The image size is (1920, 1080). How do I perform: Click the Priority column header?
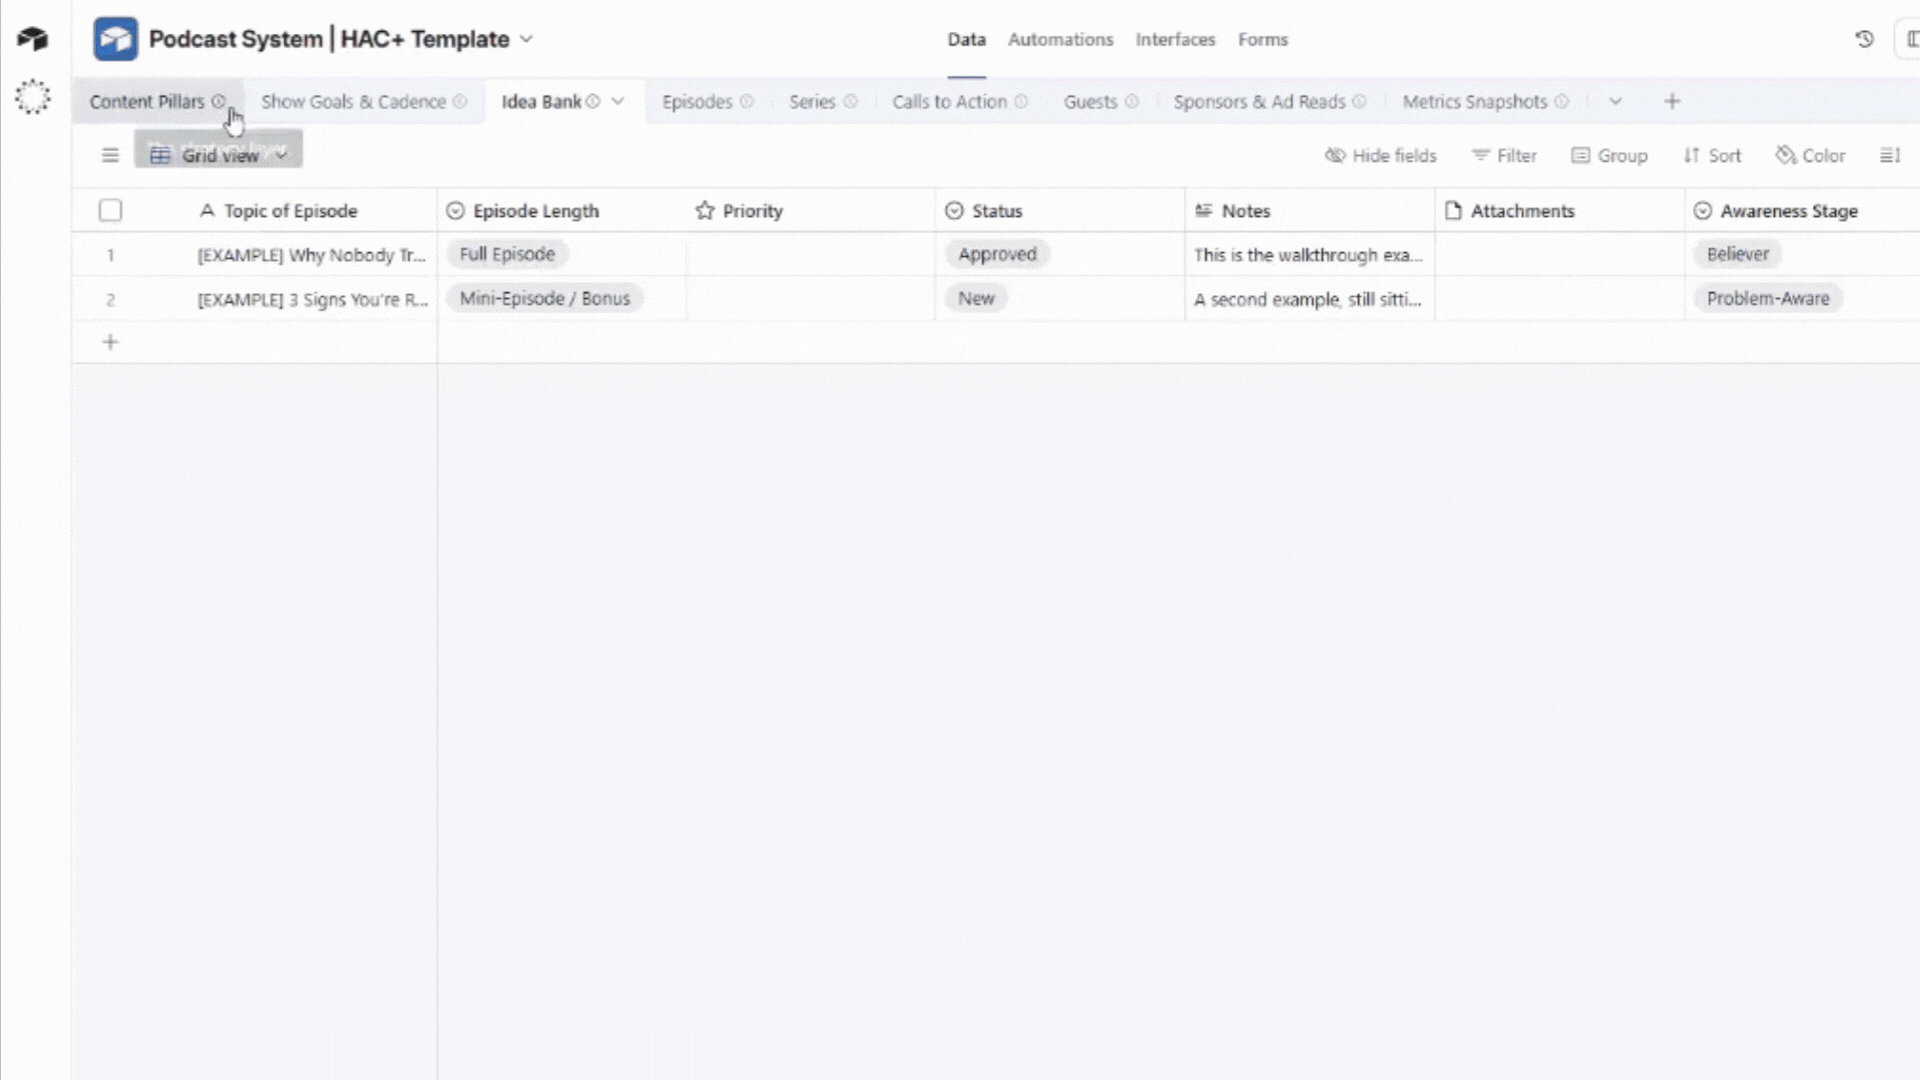(810, 211)
